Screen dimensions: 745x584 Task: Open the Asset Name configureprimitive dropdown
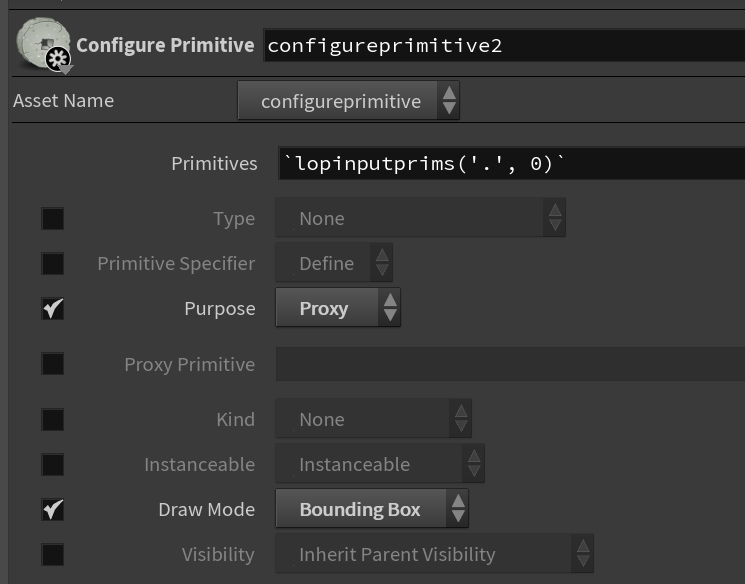click(x=348, y=101)
